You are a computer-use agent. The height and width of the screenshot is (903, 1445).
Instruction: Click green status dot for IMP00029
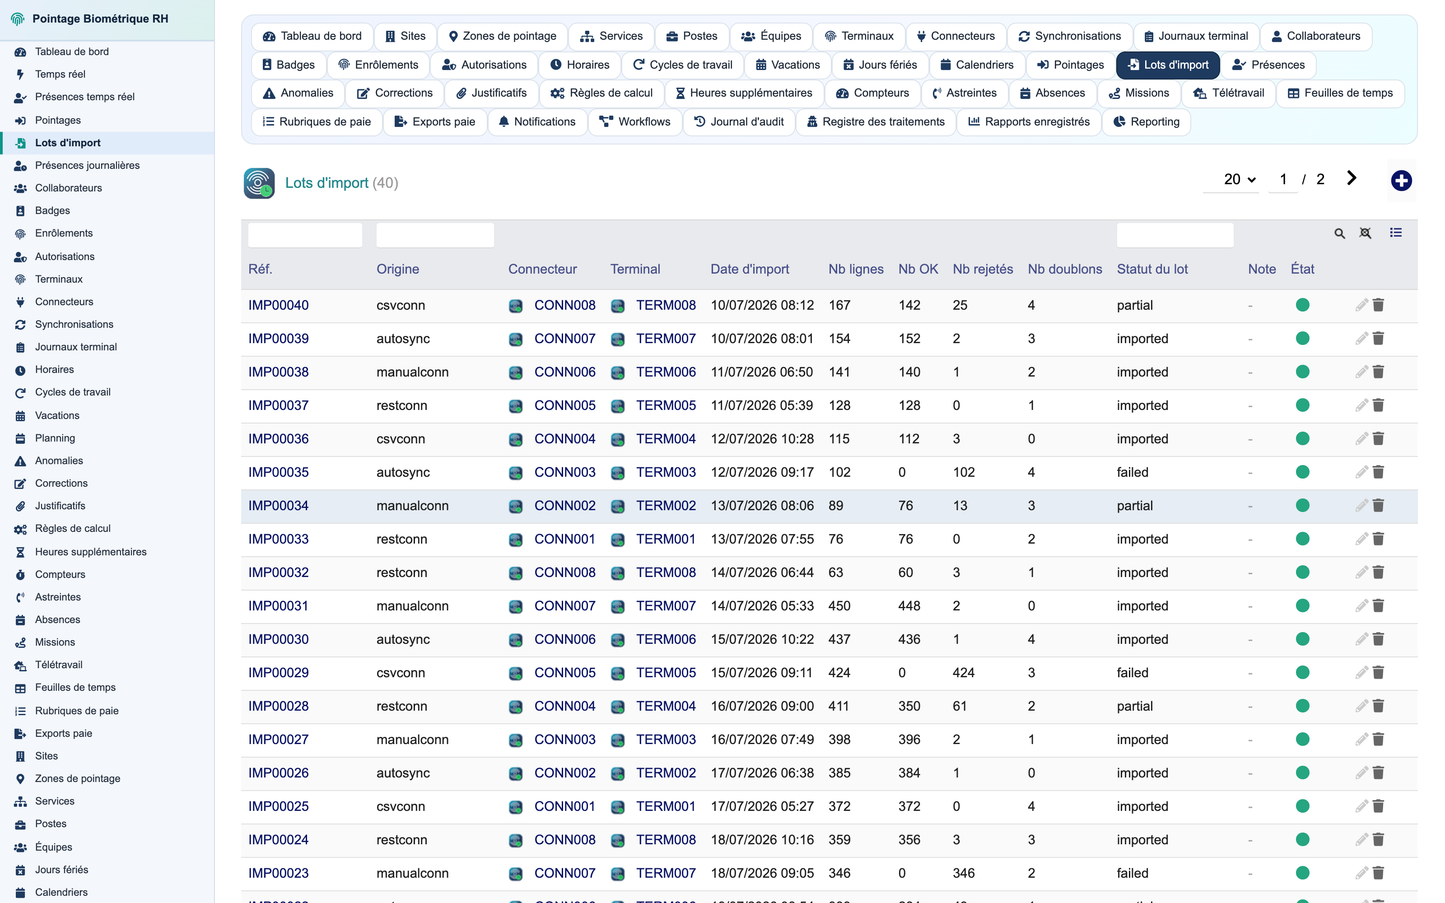click(x=1302, y=673)
